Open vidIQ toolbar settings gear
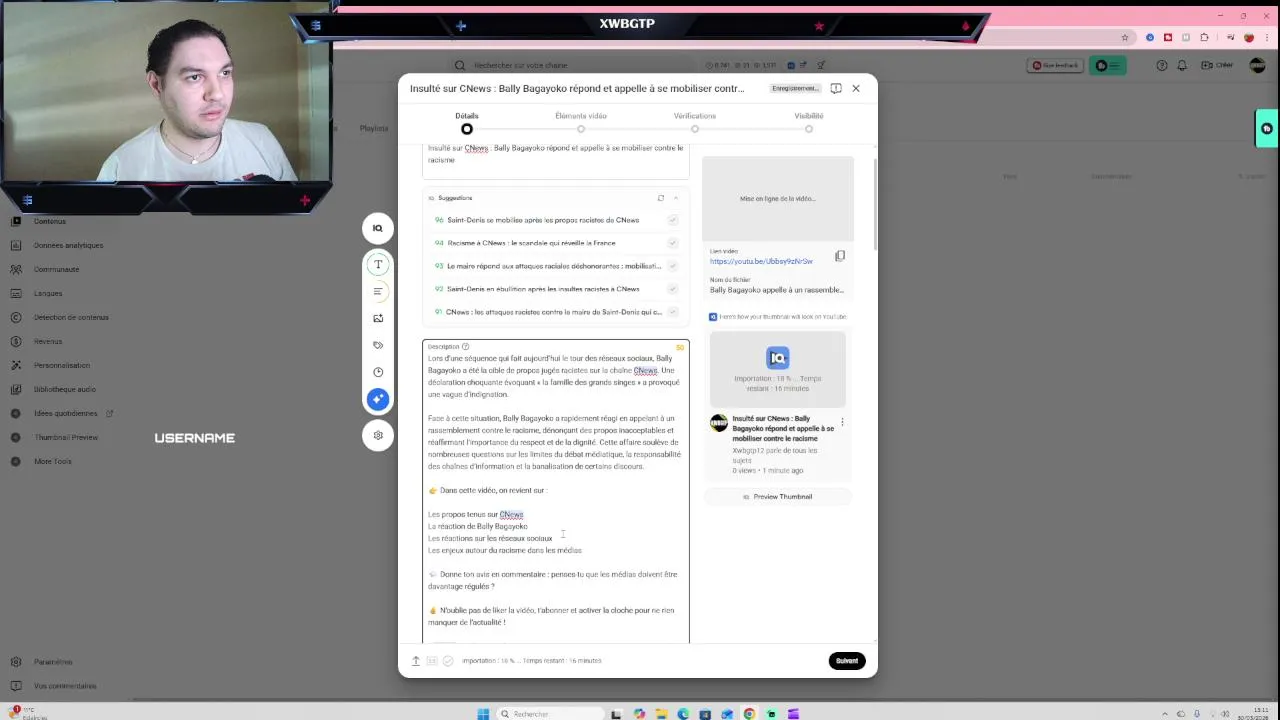The image size is (1280, 720). 378,435
